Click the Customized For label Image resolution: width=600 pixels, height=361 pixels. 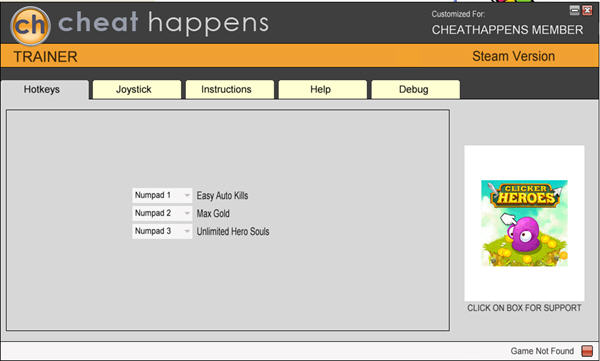coord(458,14)
